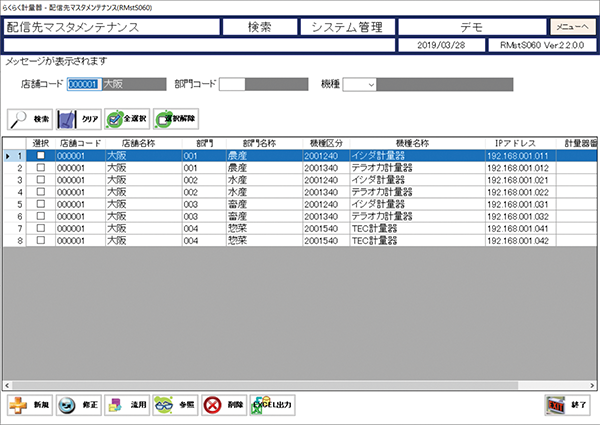Click the 削除 delete button
Viewport: 600px width, 425px height.
(x=225, y=405)
